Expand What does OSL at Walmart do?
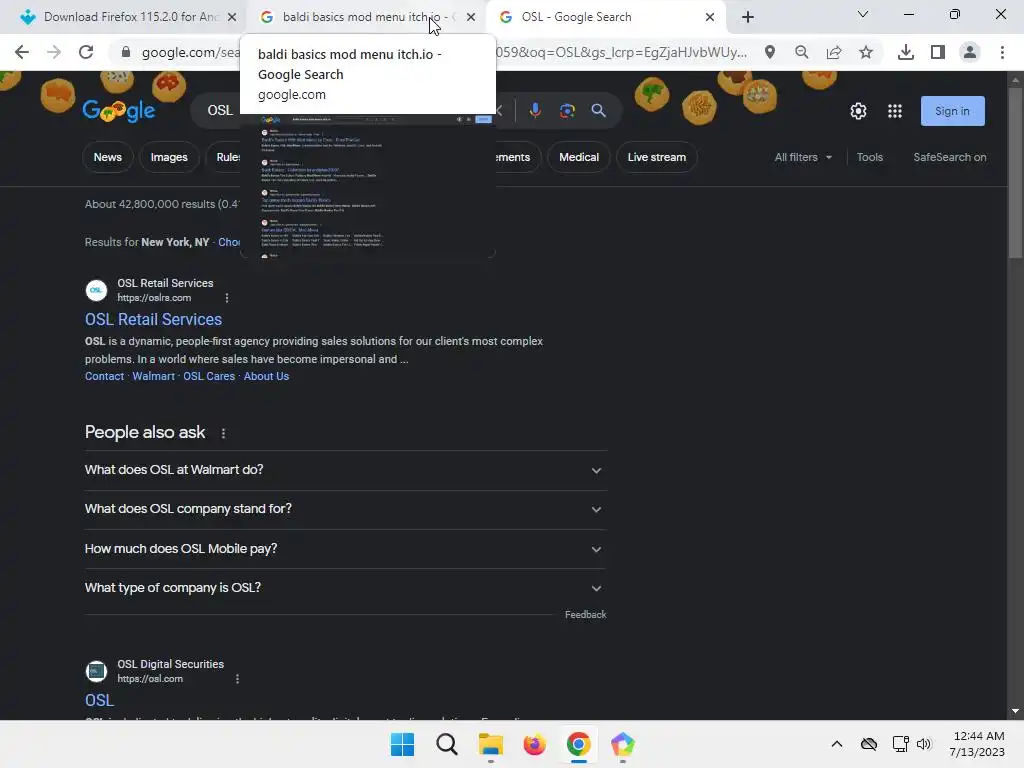The width and height of the screenshot is (1024, 768). coord(345,470)
